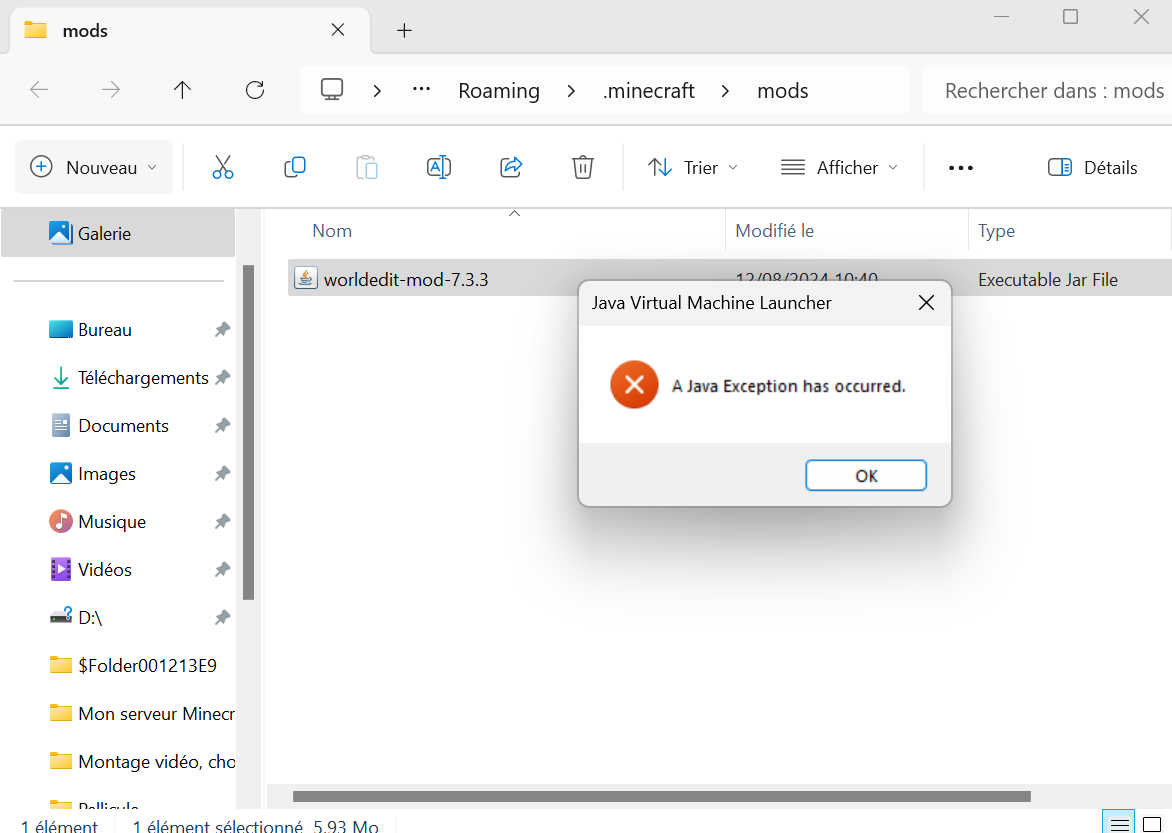Open Téléchargements in the sidebar
The width and height of the screenshot is (1172, 833).
coord(143,378)
